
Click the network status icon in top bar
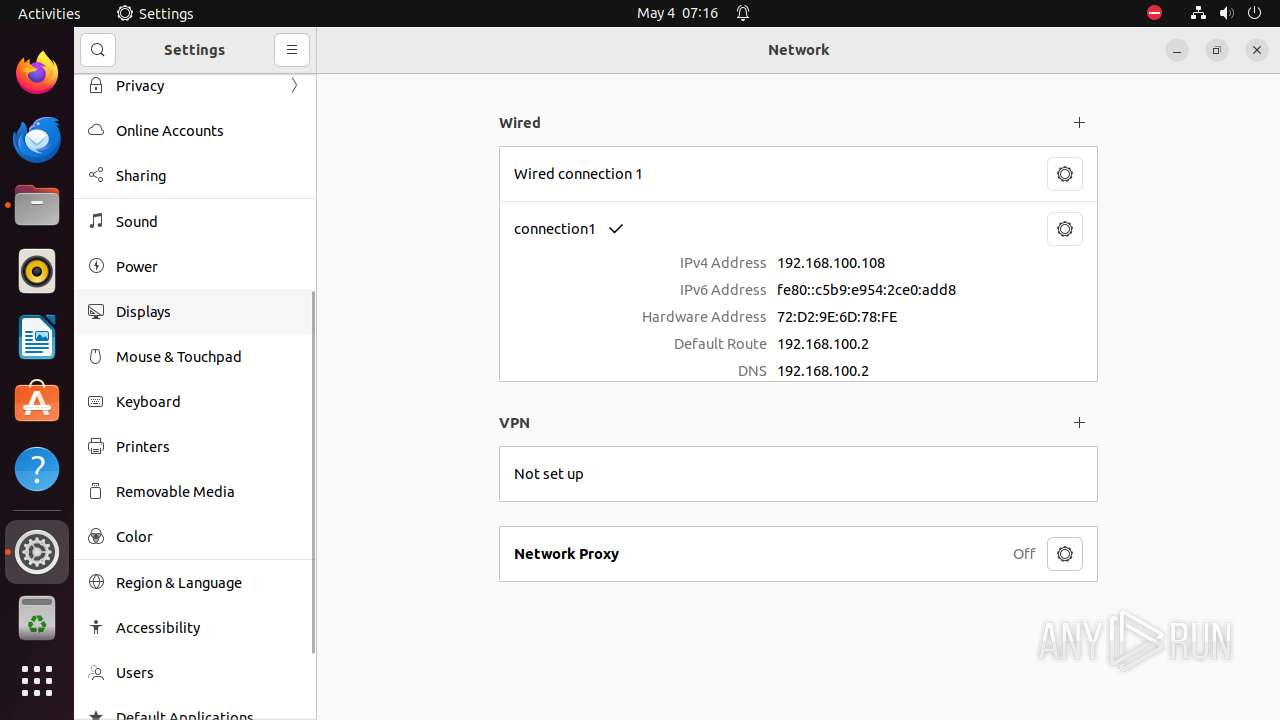click(1198, 13)
